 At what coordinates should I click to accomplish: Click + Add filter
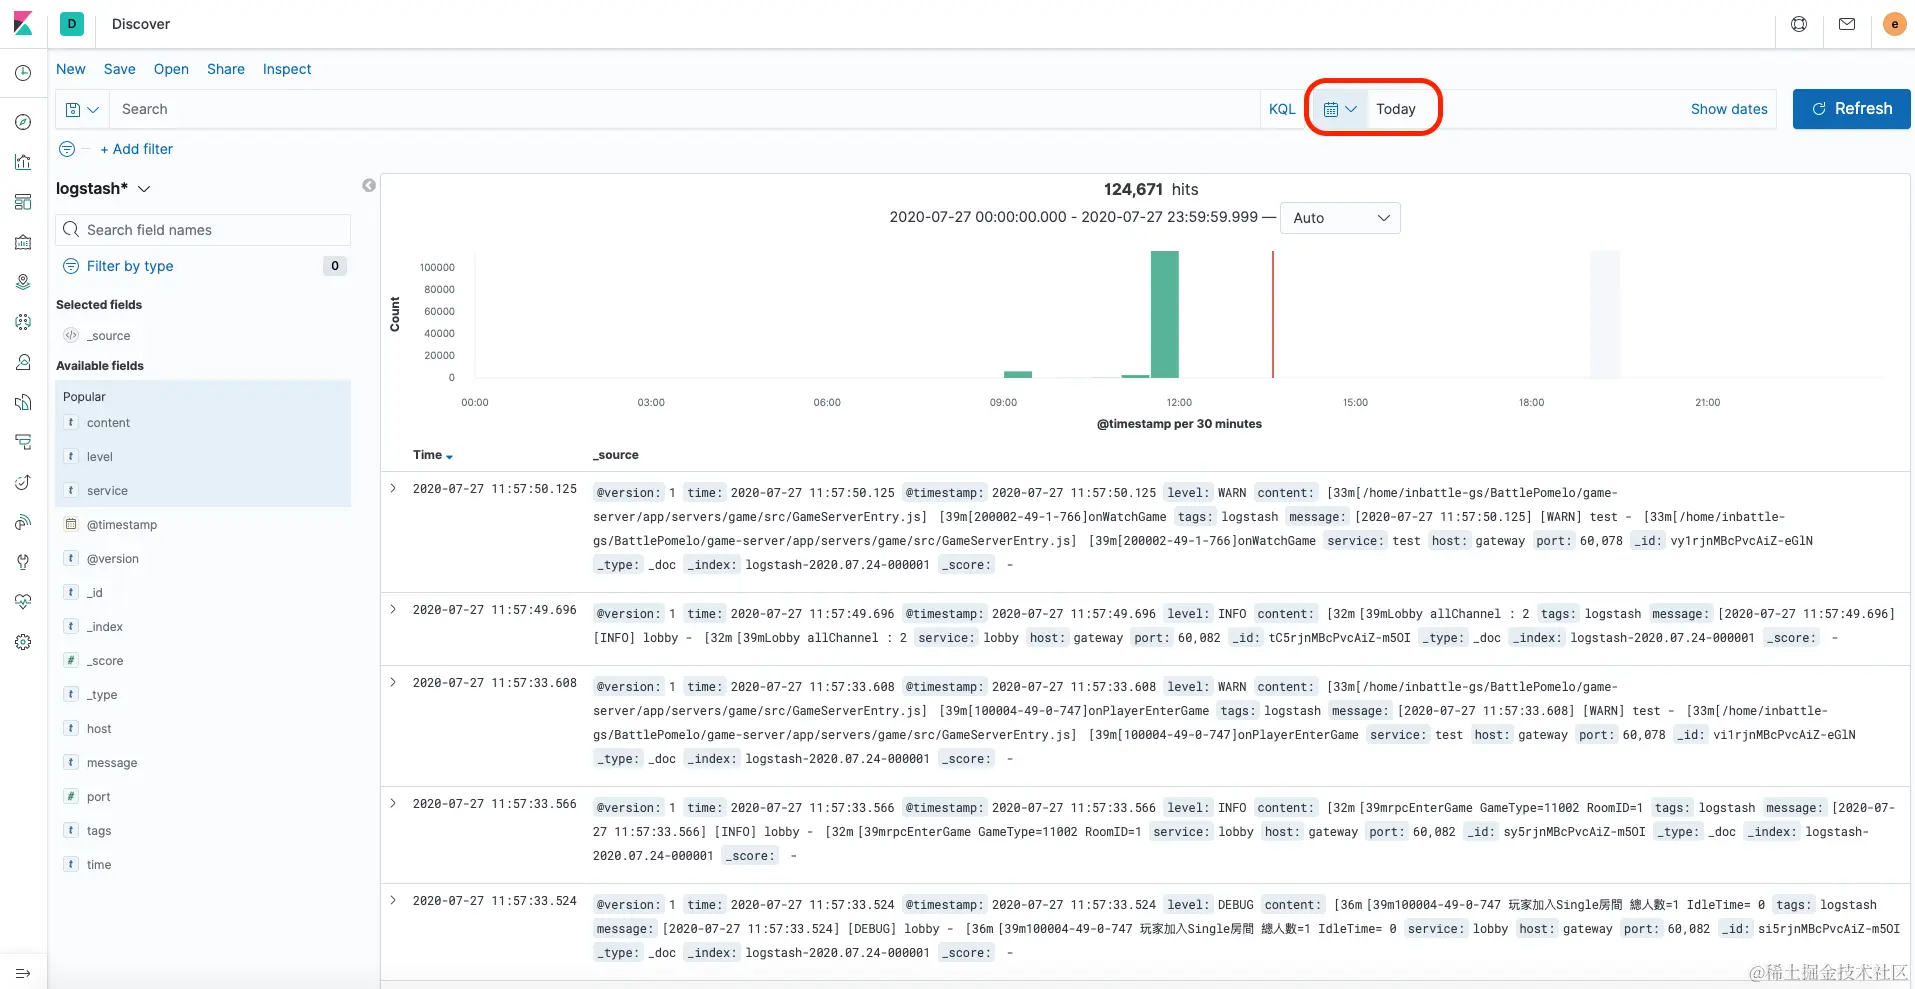pyautogui.click(x=137, y=149)
